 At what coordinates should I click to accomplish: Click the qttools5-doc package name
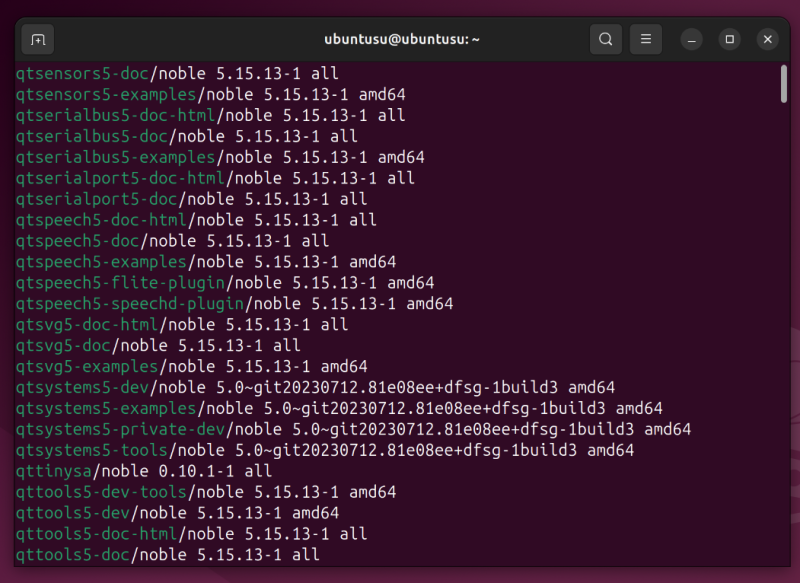(x=72, y=555)
